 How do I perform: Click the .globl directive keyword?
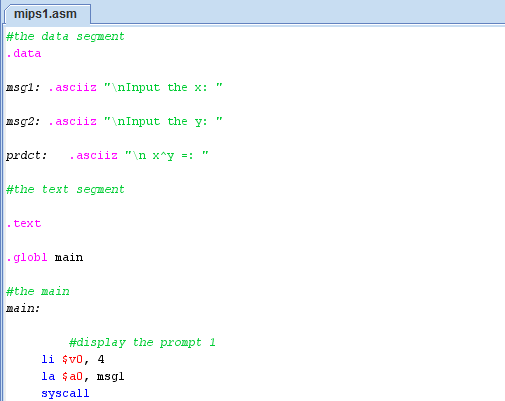click(x=27, y=257)
